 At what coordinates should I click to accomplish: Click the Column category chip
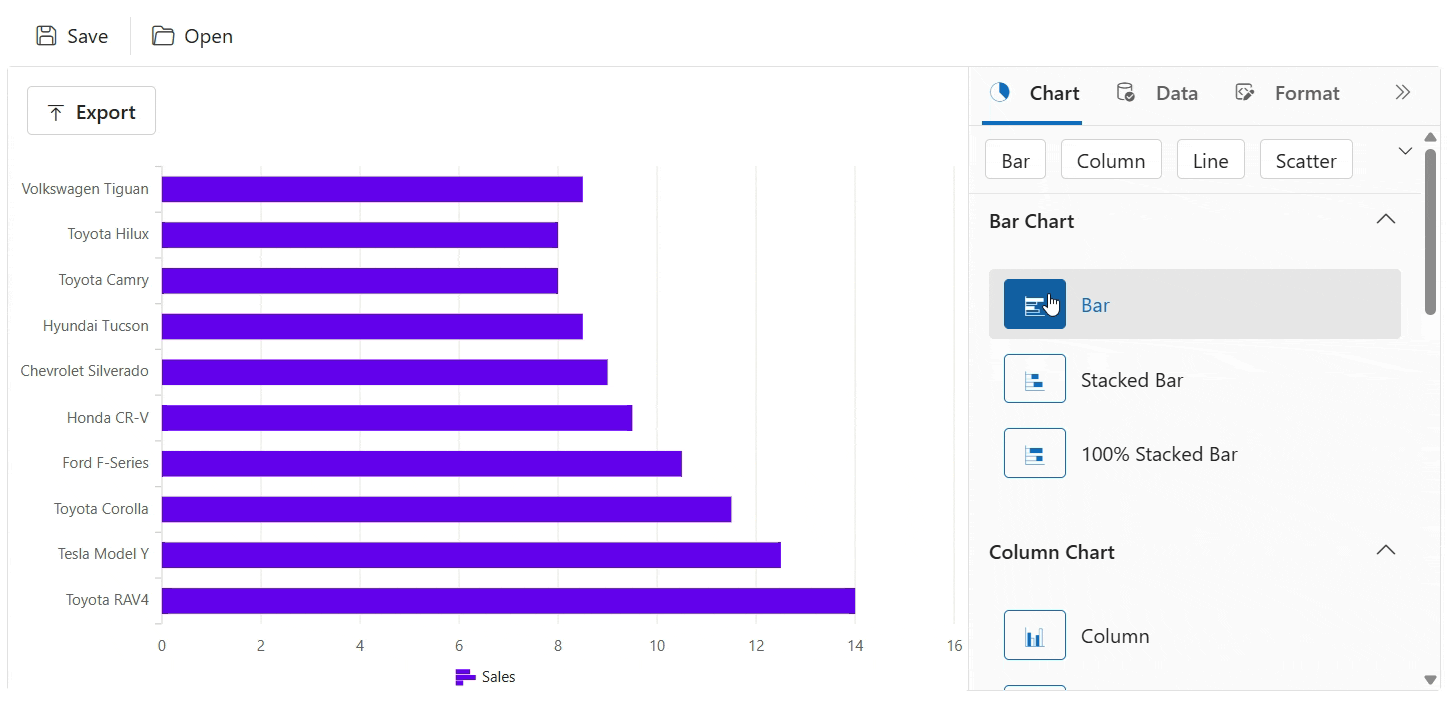click(x=1110, y=160)
